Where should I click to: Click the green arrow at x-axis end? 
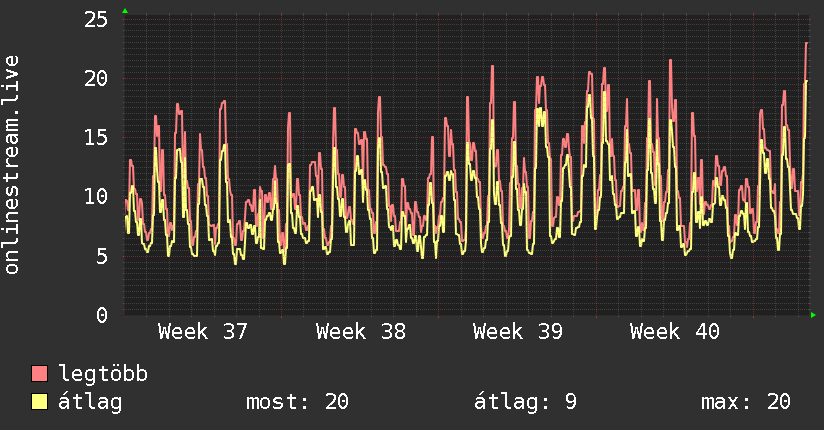point(813,315)
